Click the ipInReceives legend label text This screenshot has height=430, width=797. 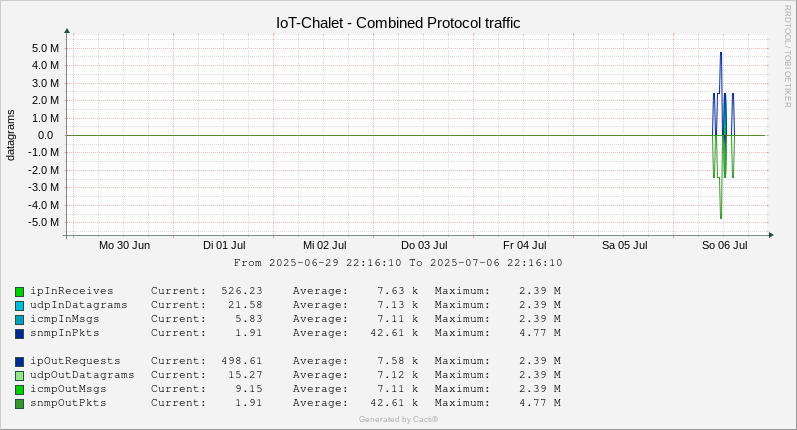point(72,291)
